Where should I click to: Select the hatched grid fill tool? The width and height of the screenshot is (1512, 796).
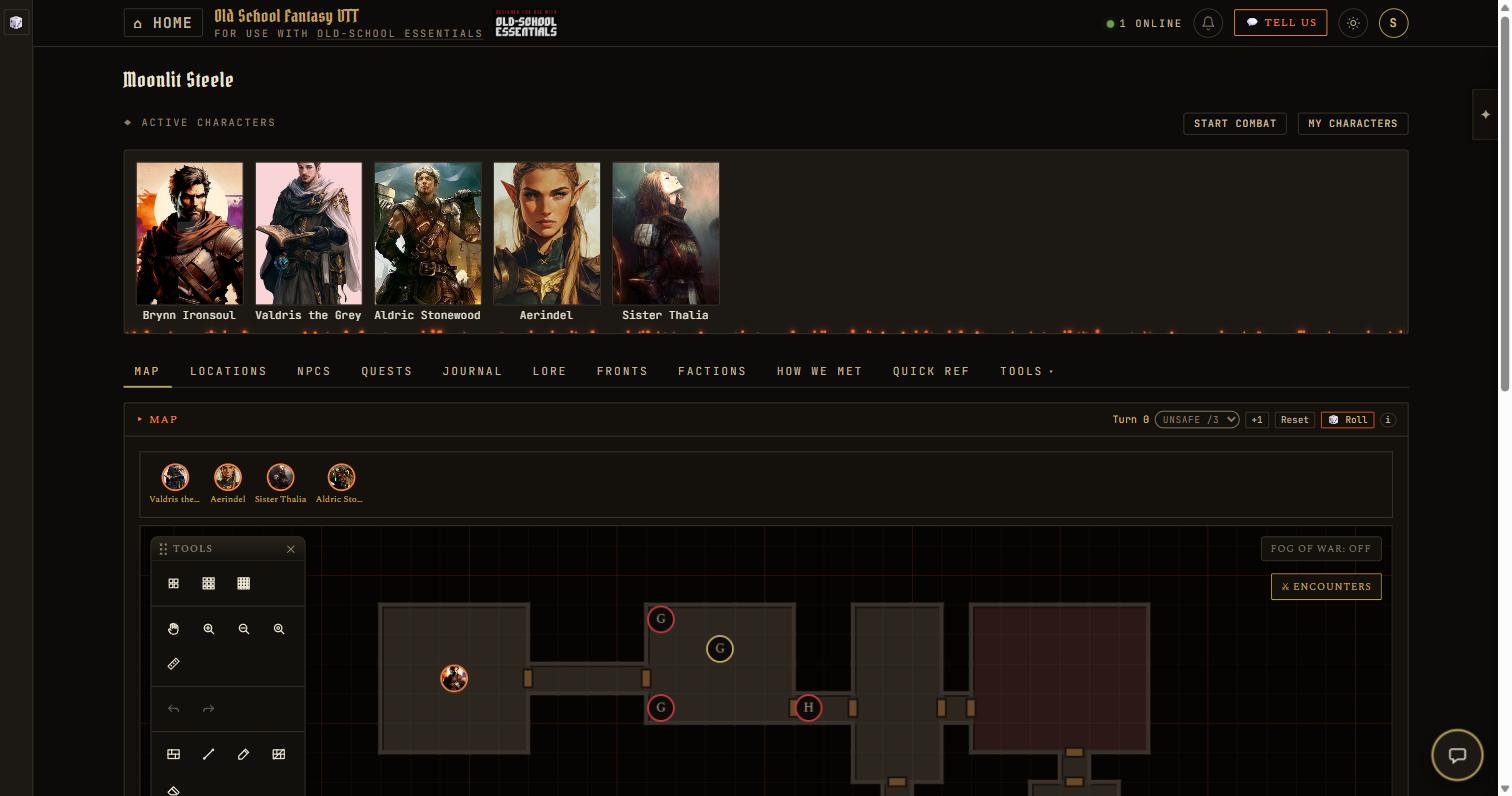pos(278,754)
